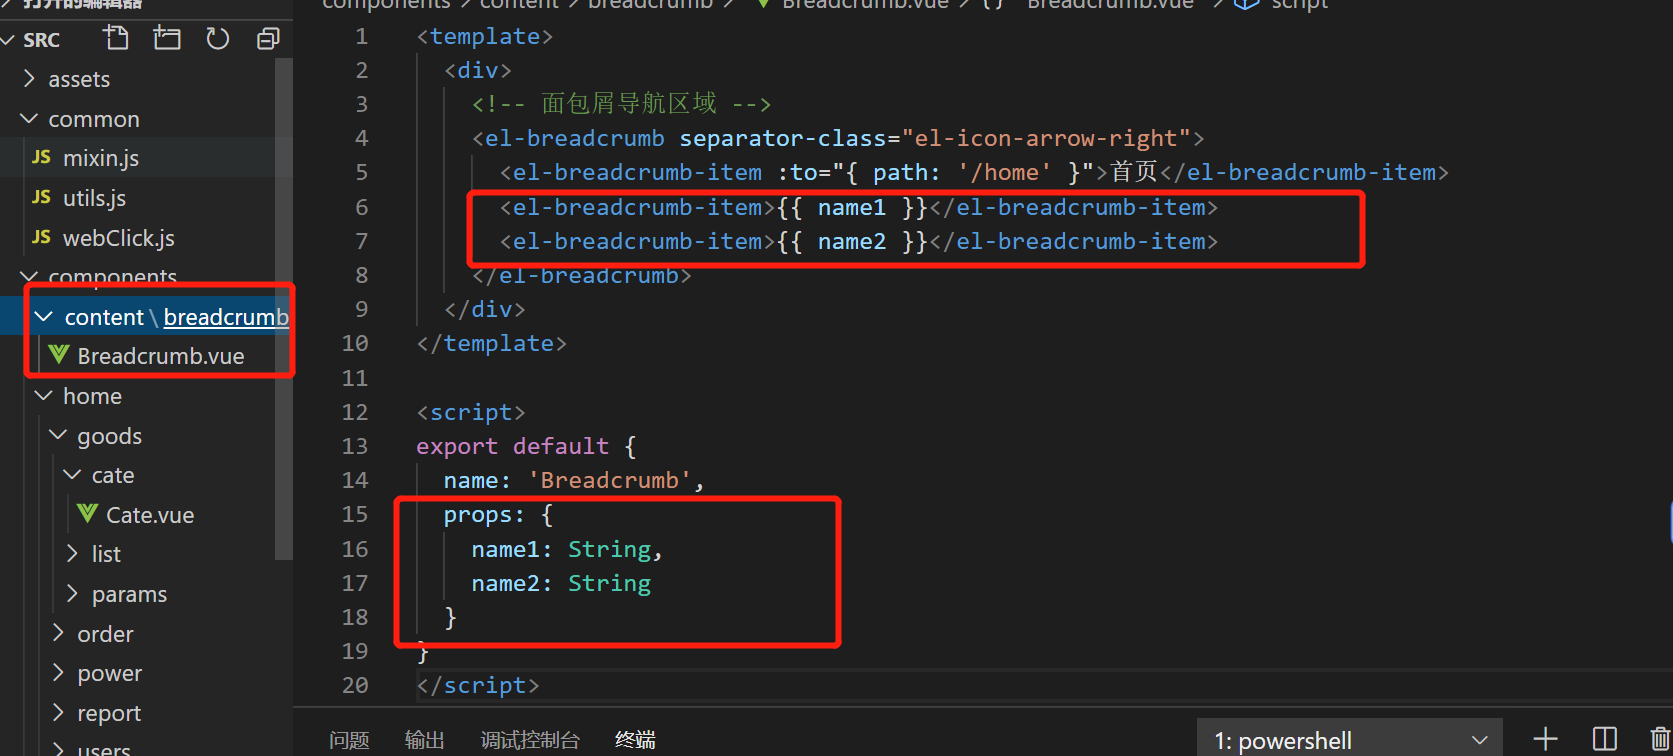Viewport: 1673px width, 756px height.
Task: Expand the params folder
Action: [x=72, y=594]
